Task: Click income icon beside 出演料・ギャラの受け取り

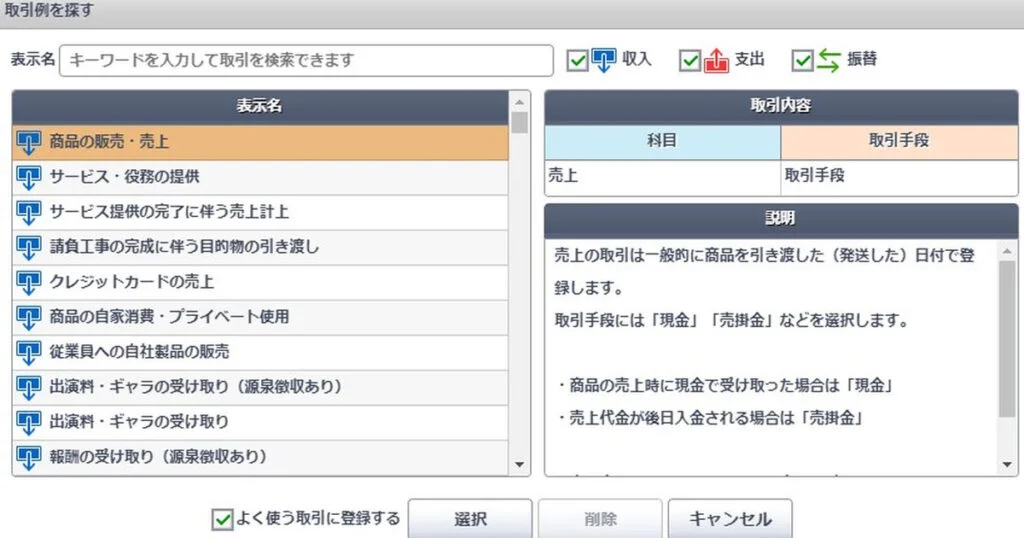Action: point(29,422)
